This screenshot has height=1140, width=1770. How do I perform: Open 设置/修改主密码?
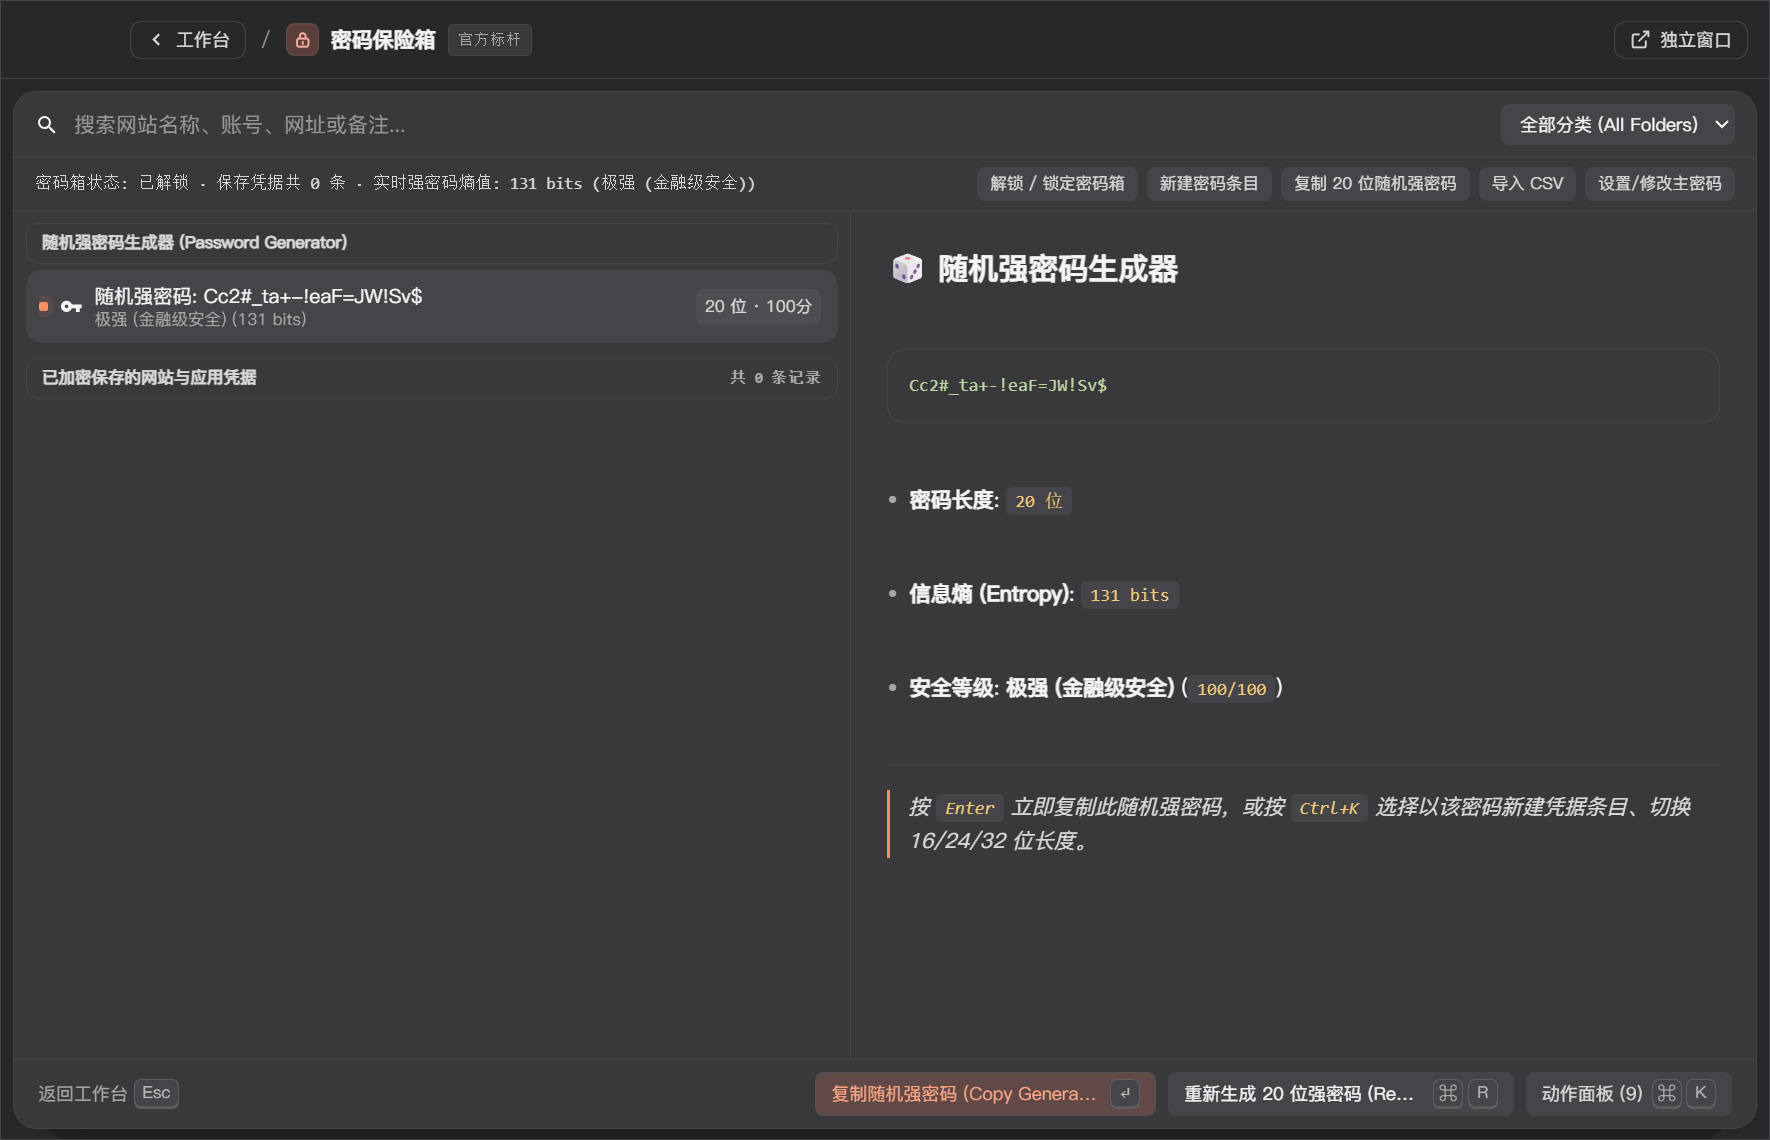pyautogui.click(x=1659, y=184)
